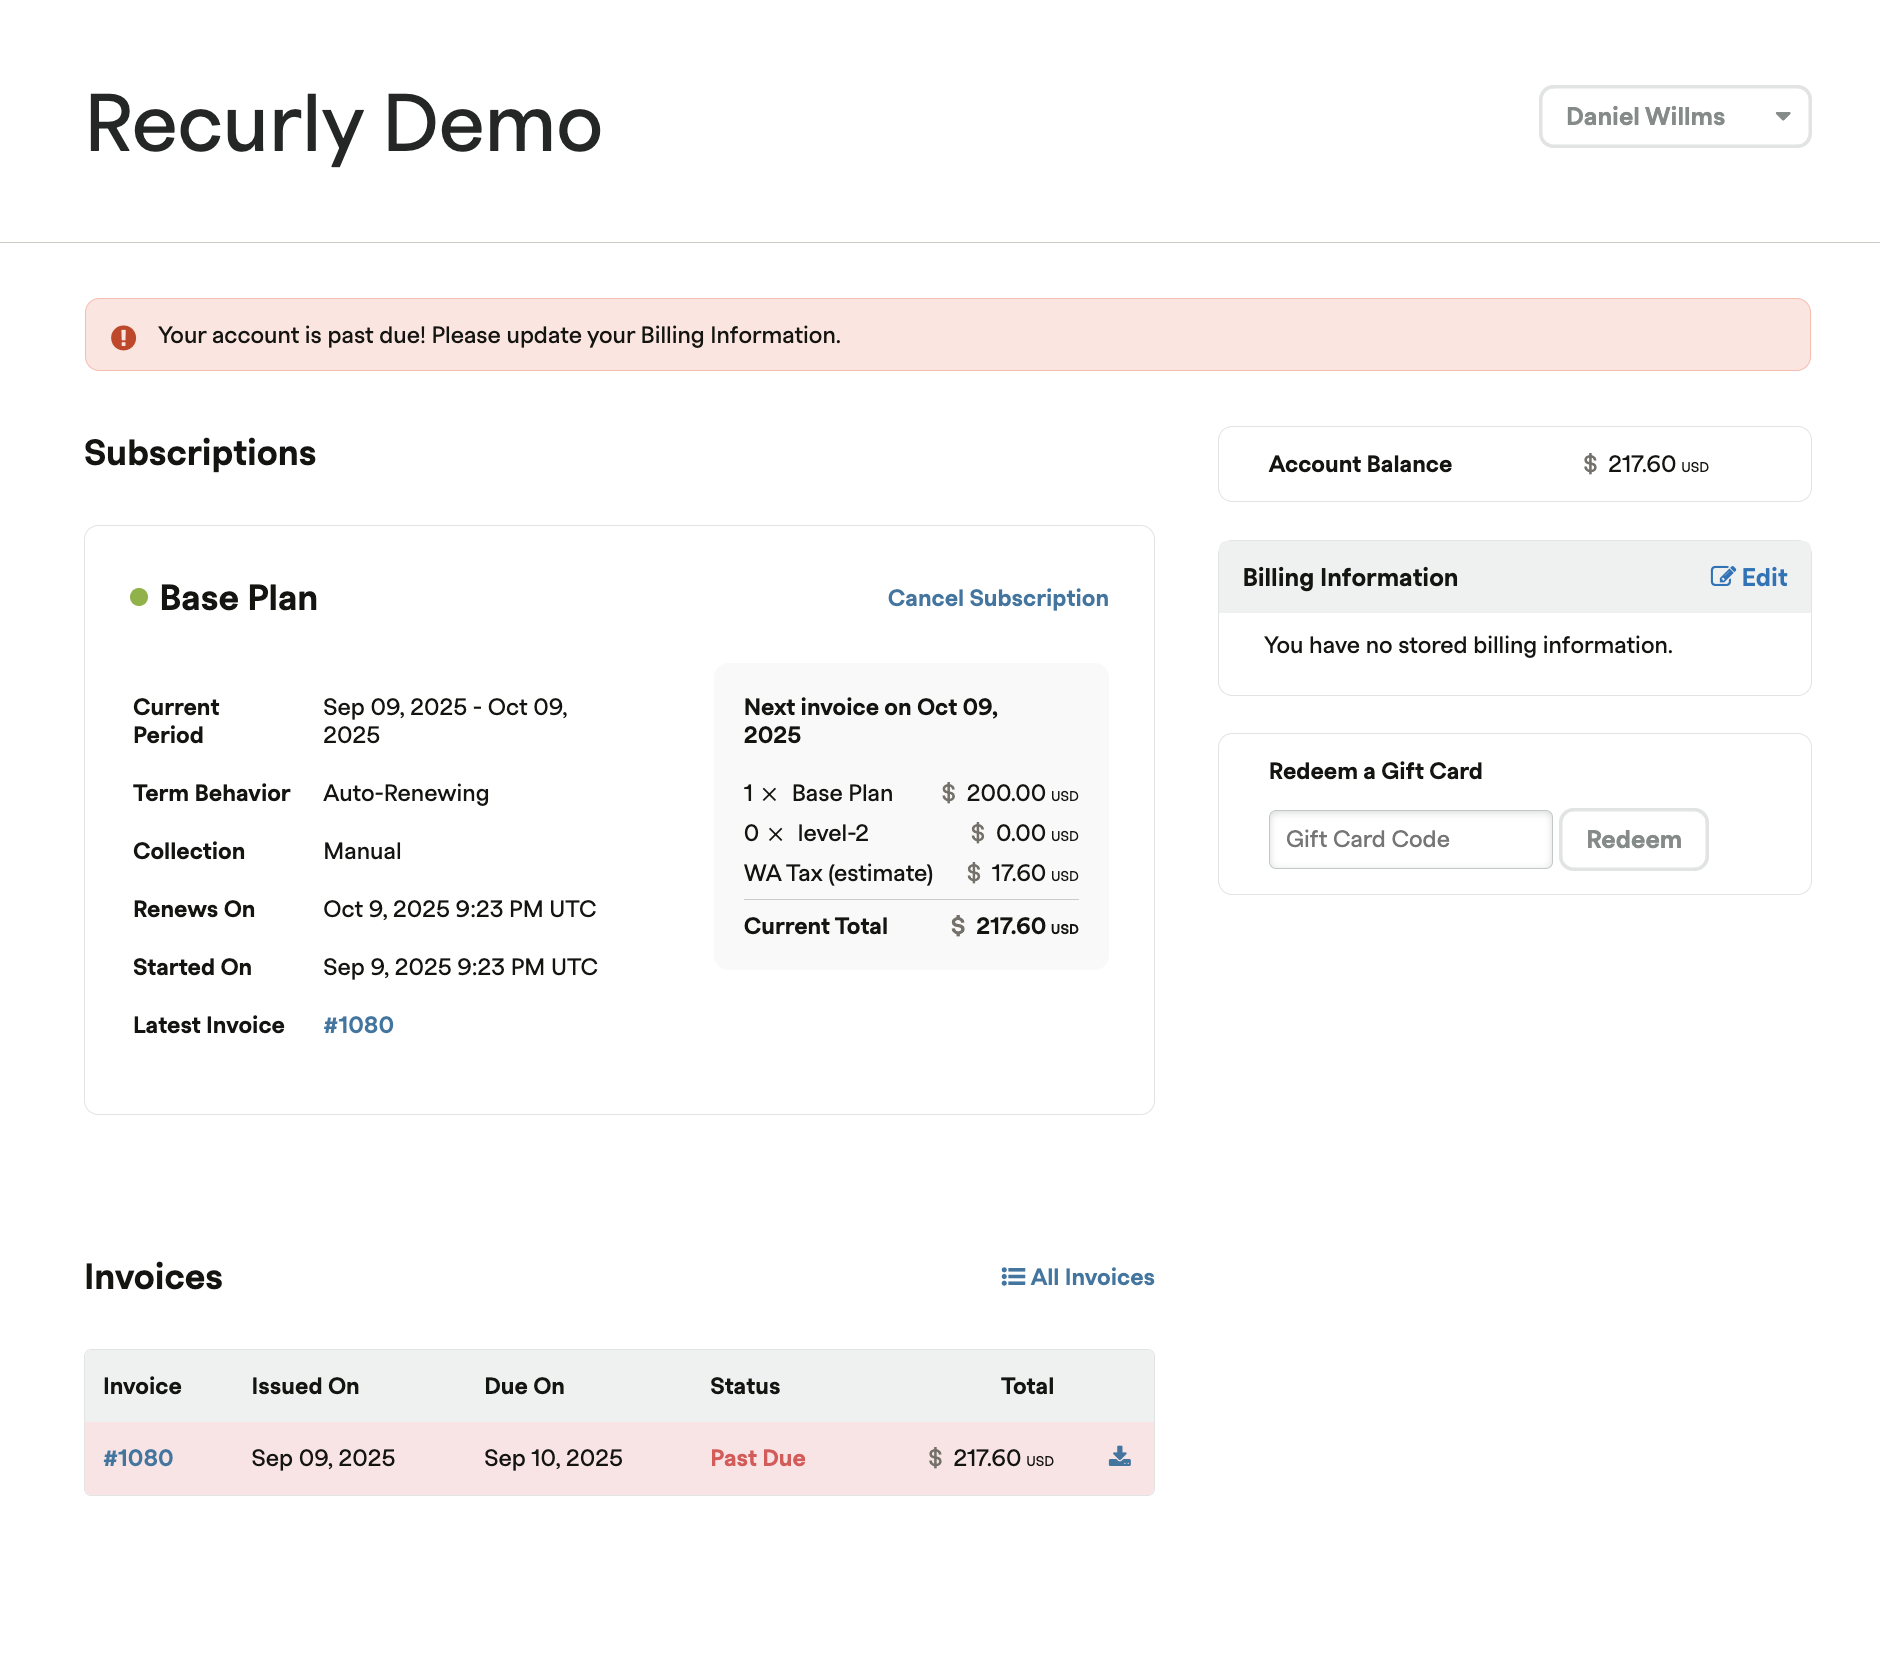Click the Past Due status text
Viewport: 1880px width, 1662px height.
pyautogui.click(x=758, y=1458)
